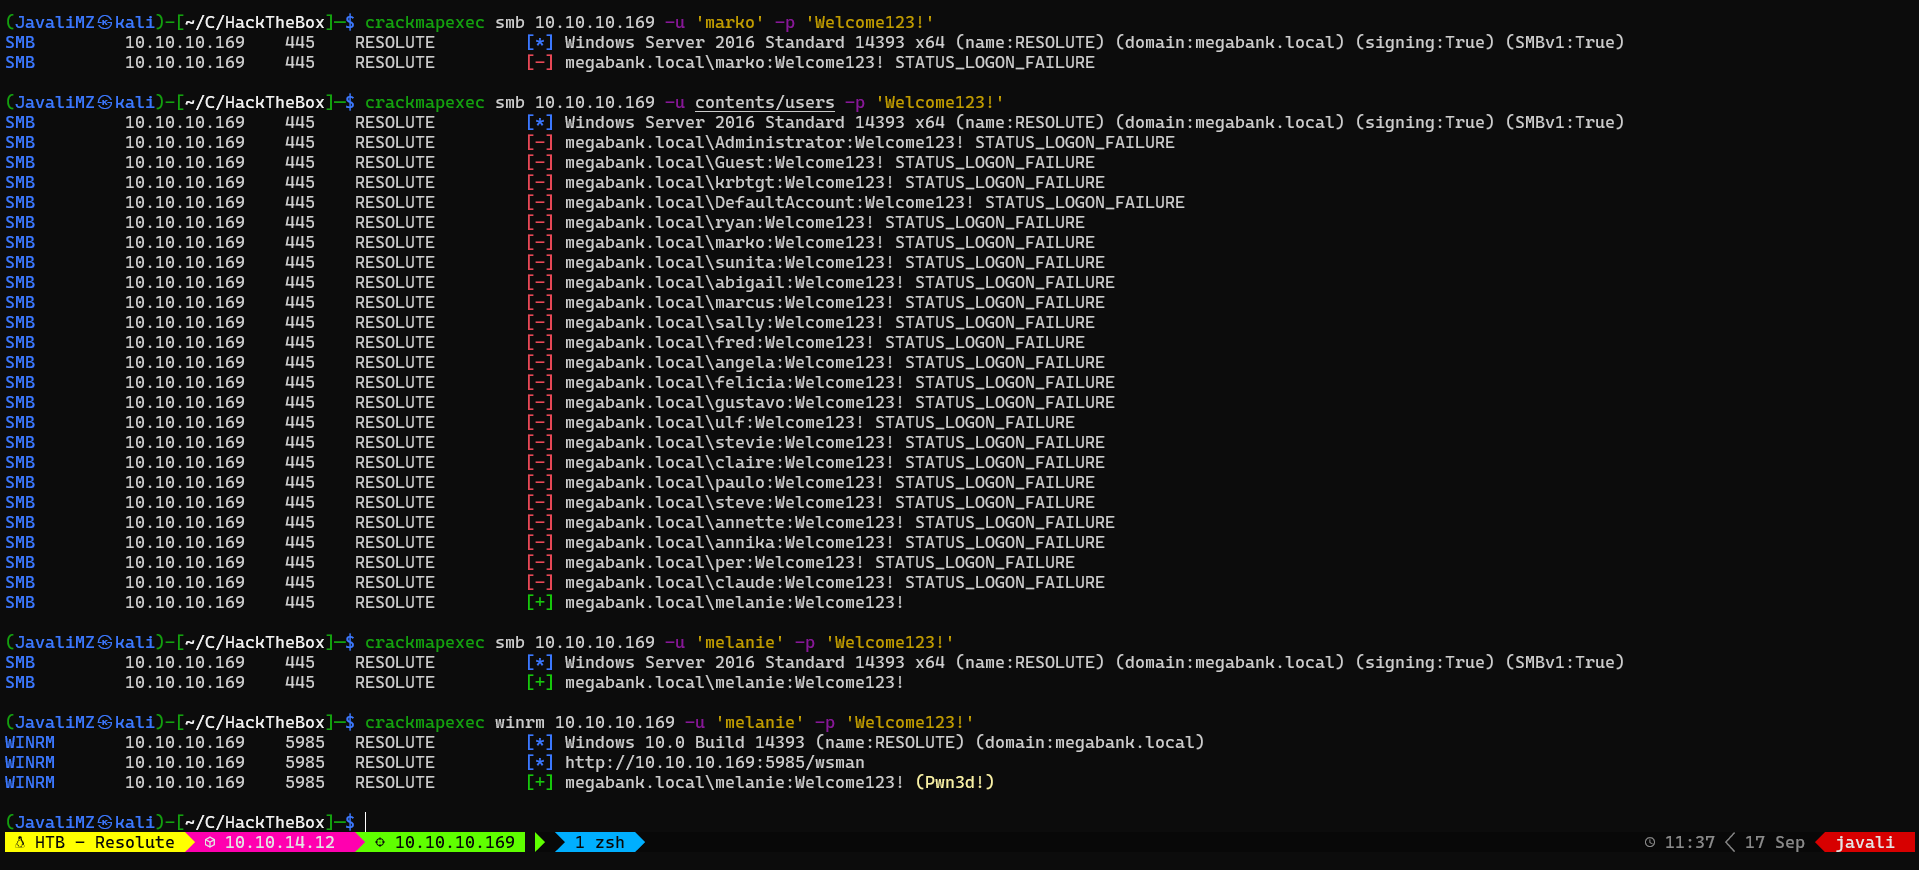Place cursor at the empty bottom prompt
The image size is (1919, 870).
click(x=367, y=822)
